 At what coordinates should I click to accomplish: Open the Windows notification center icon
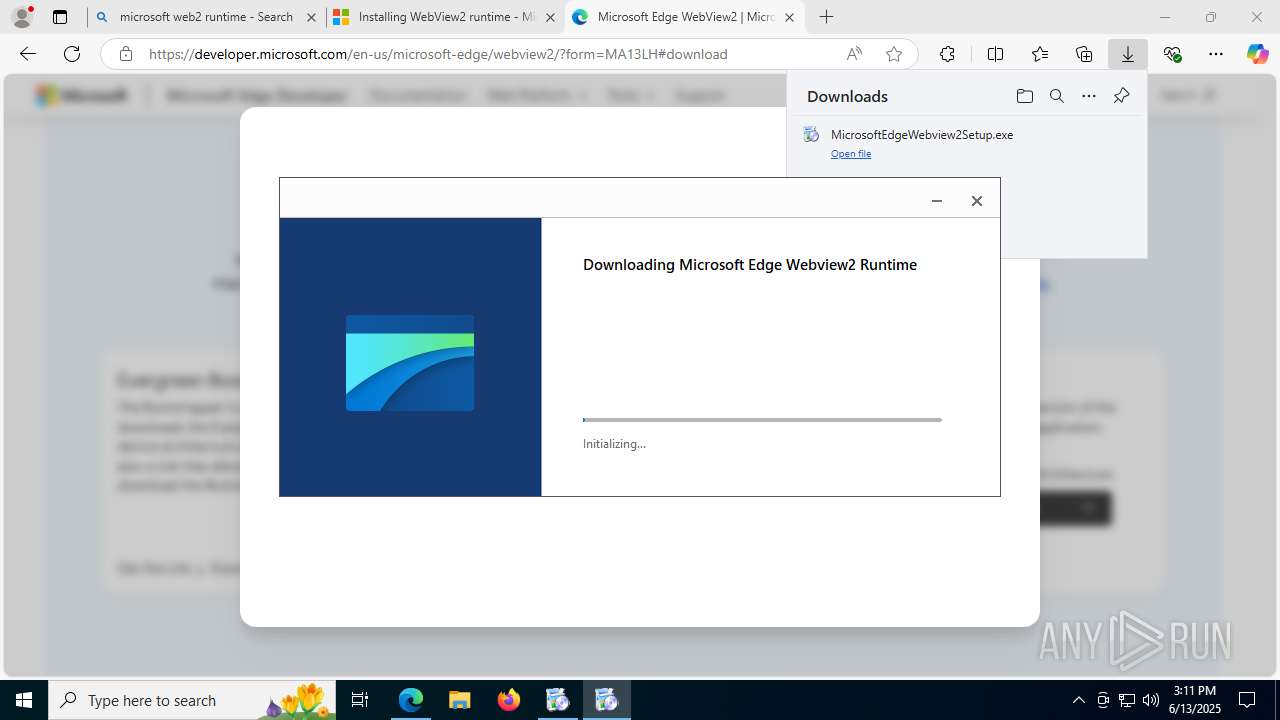1247,700
